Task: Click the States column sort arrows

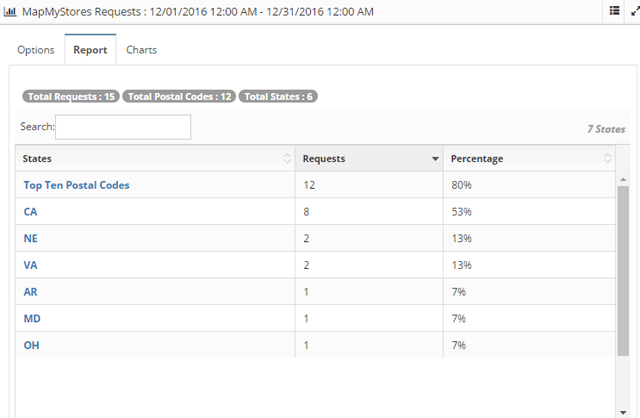Action: 287,159
